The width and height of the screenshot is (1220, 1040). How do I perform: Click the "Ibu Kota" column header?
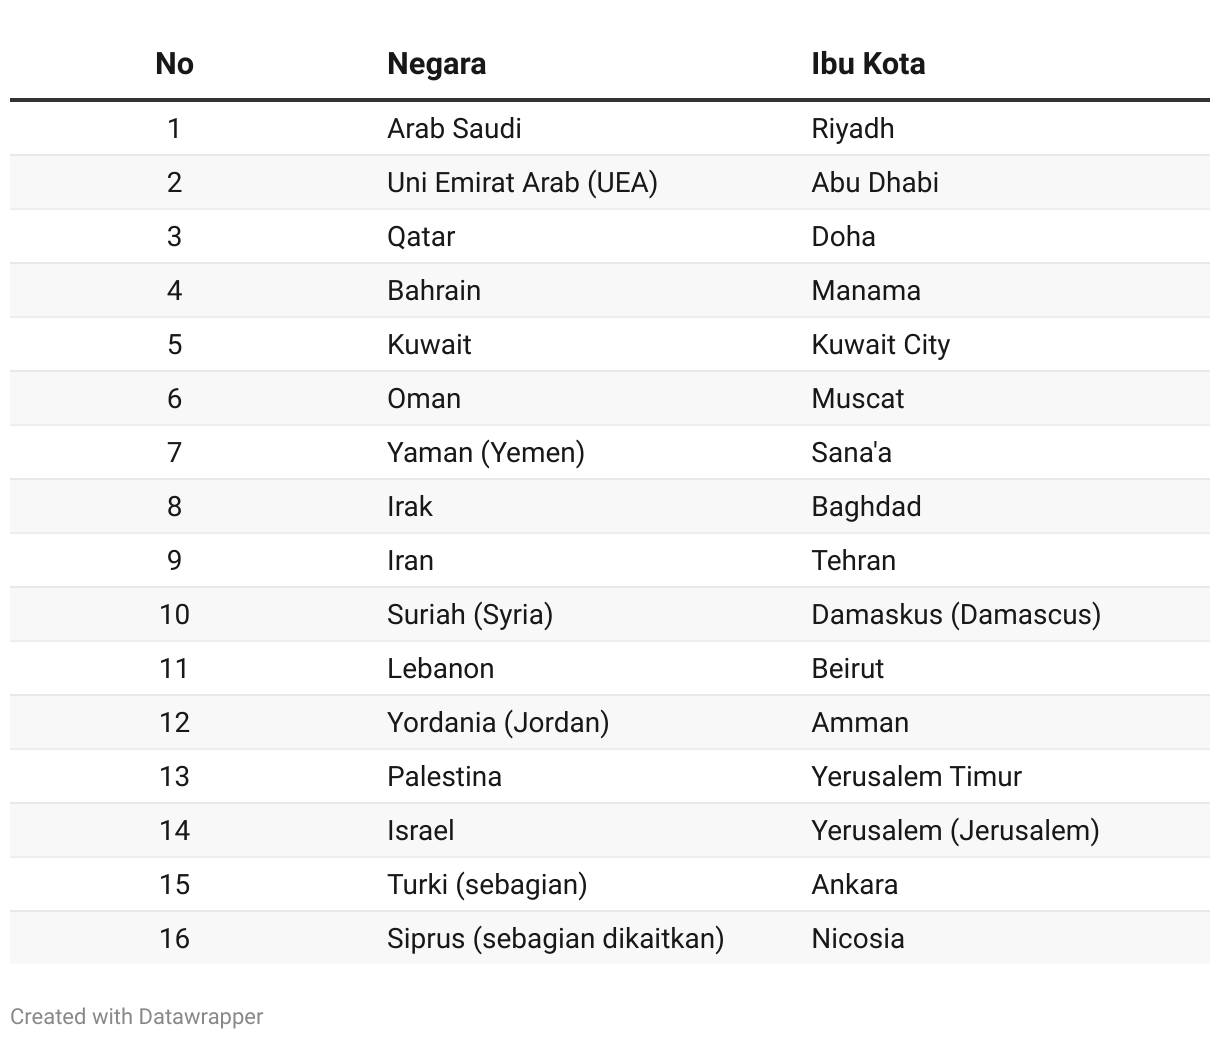(x=868, y=64)
